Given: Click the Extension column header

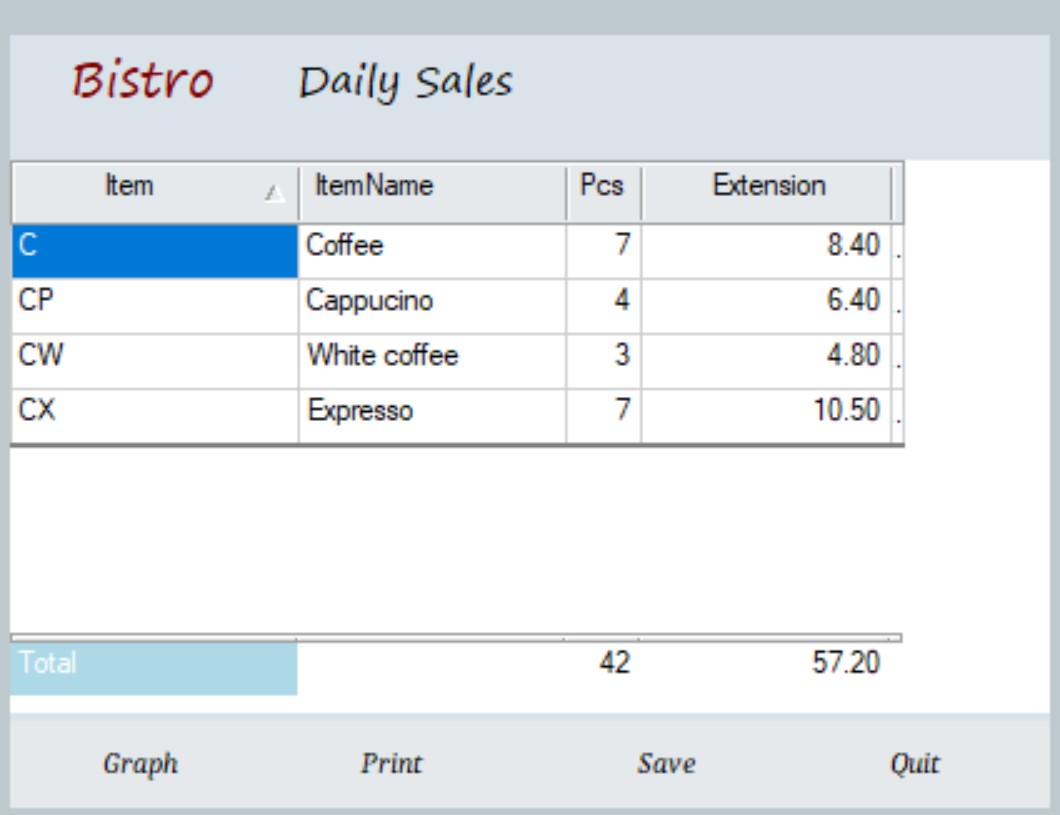Looking at the screenshot, I should point(767,187).
